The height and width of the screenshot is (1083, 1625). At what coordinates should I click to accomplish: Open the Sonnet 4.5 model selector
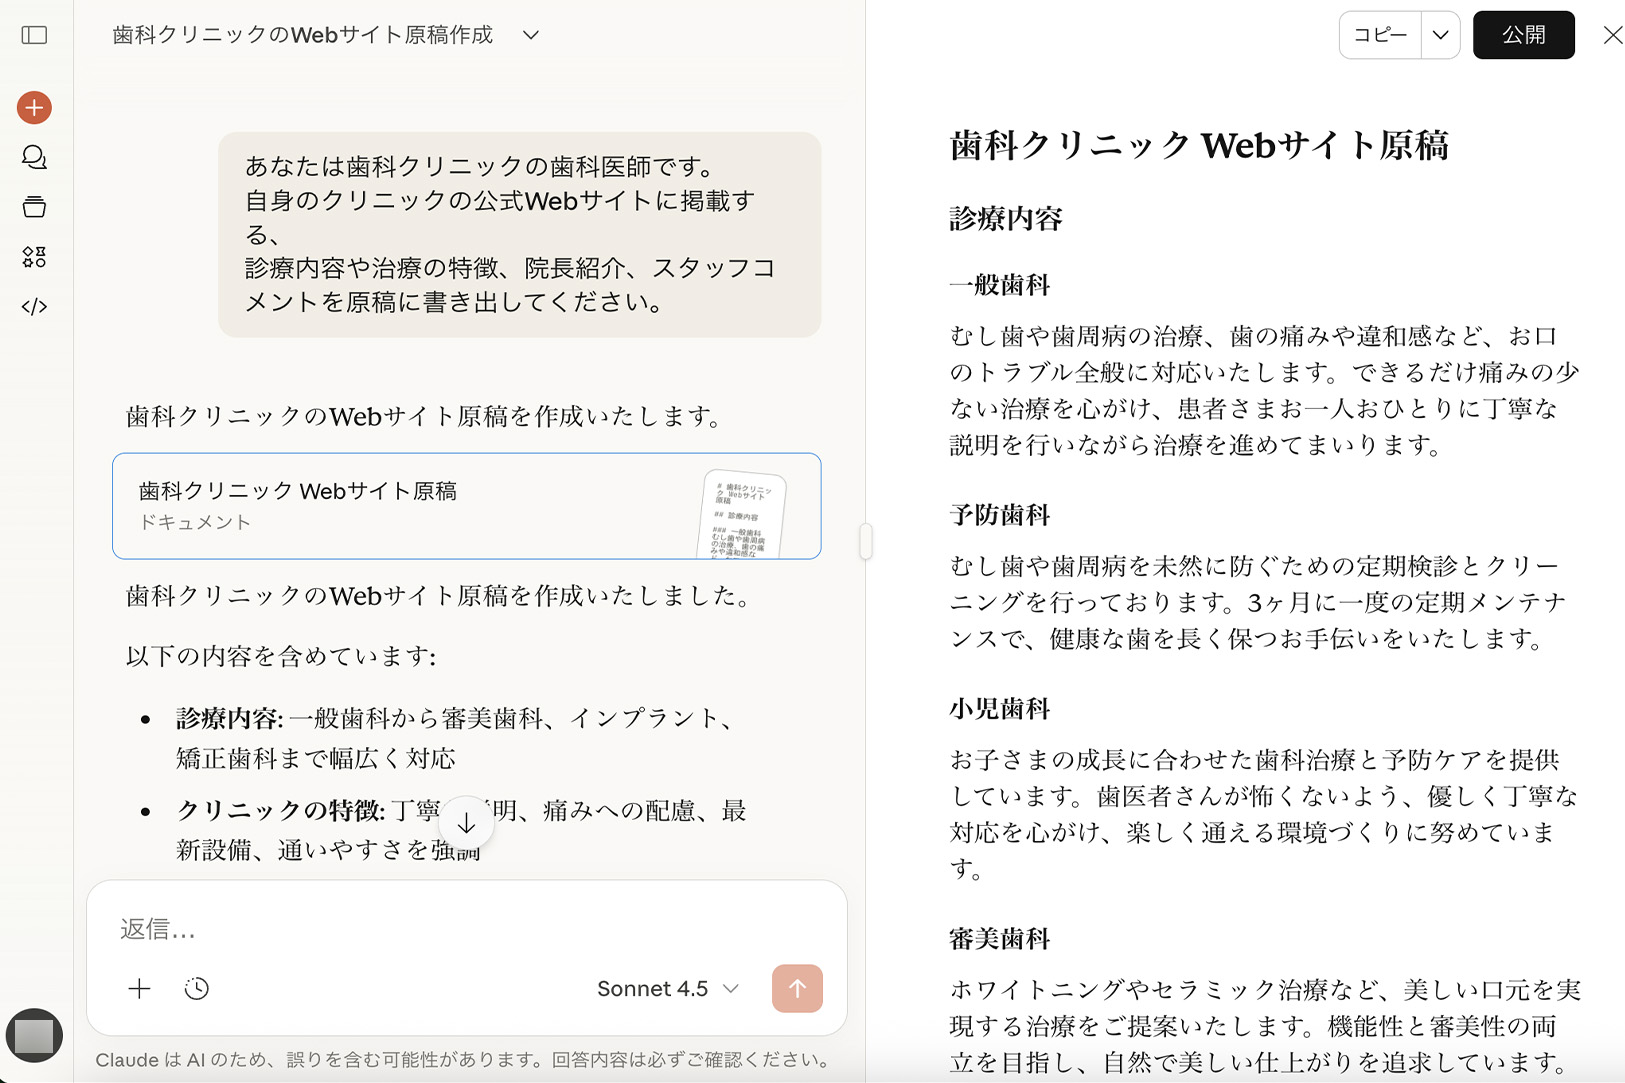(667, 989)
